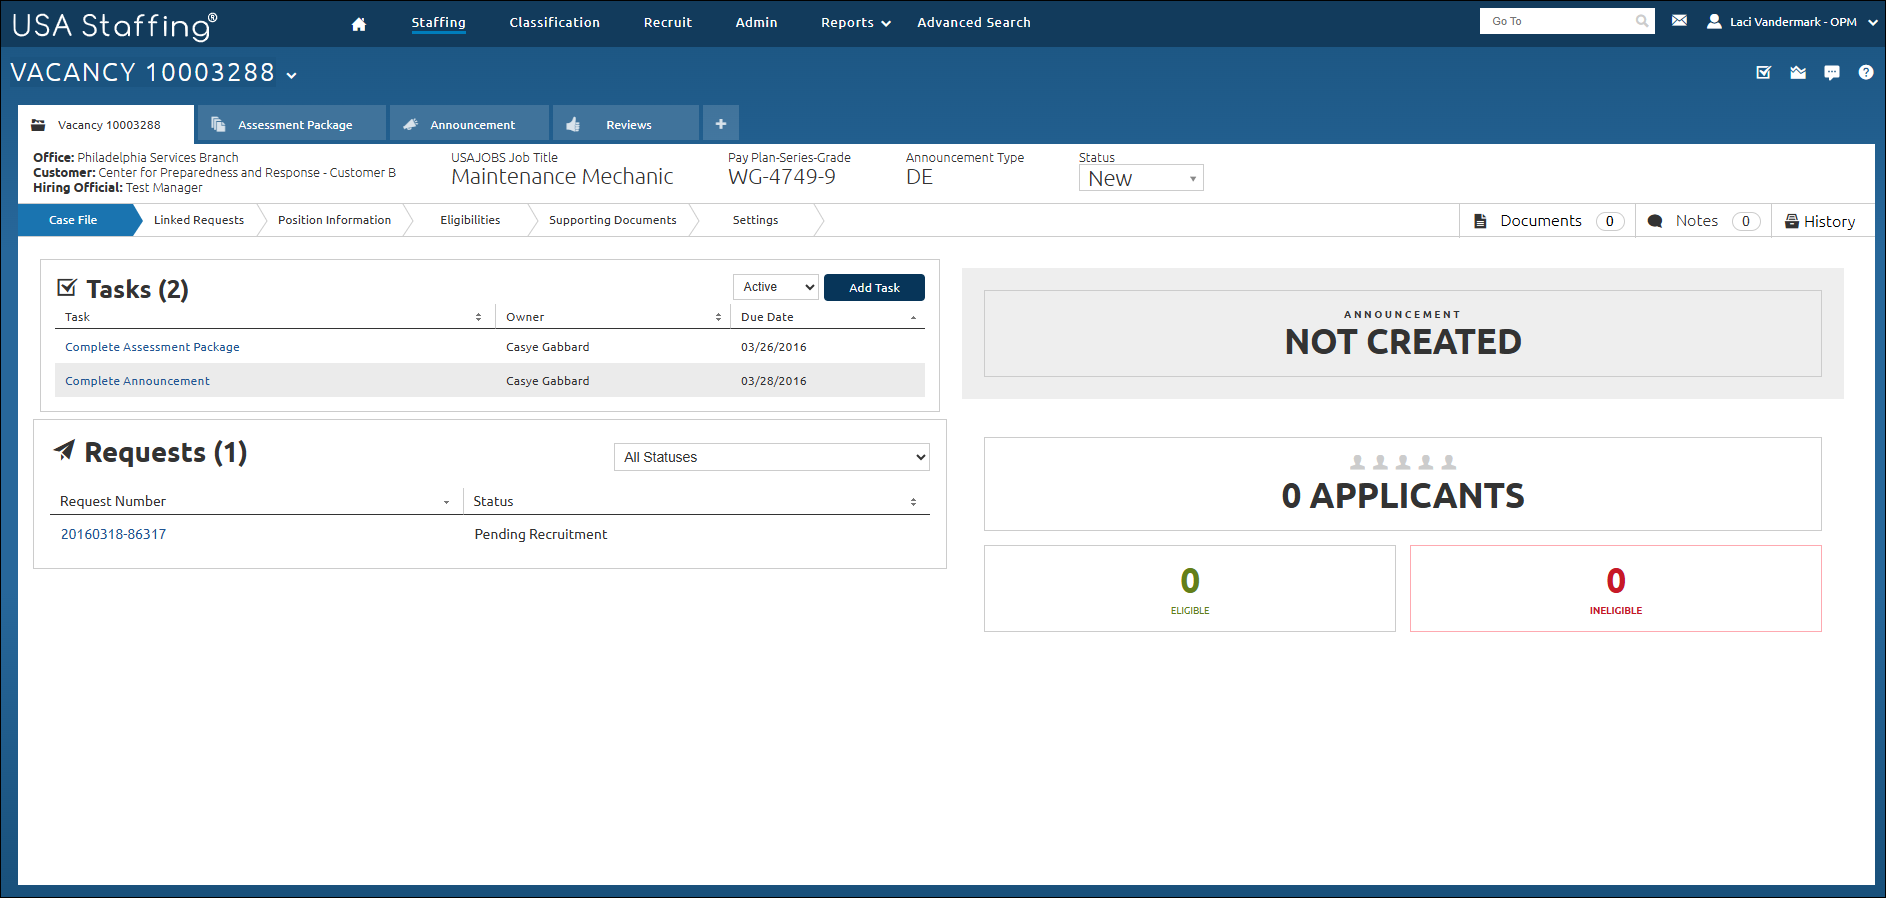Expand the Status dropdown showing New
This screenshot has height=898, width=1886.
(x=1140, y=178)
